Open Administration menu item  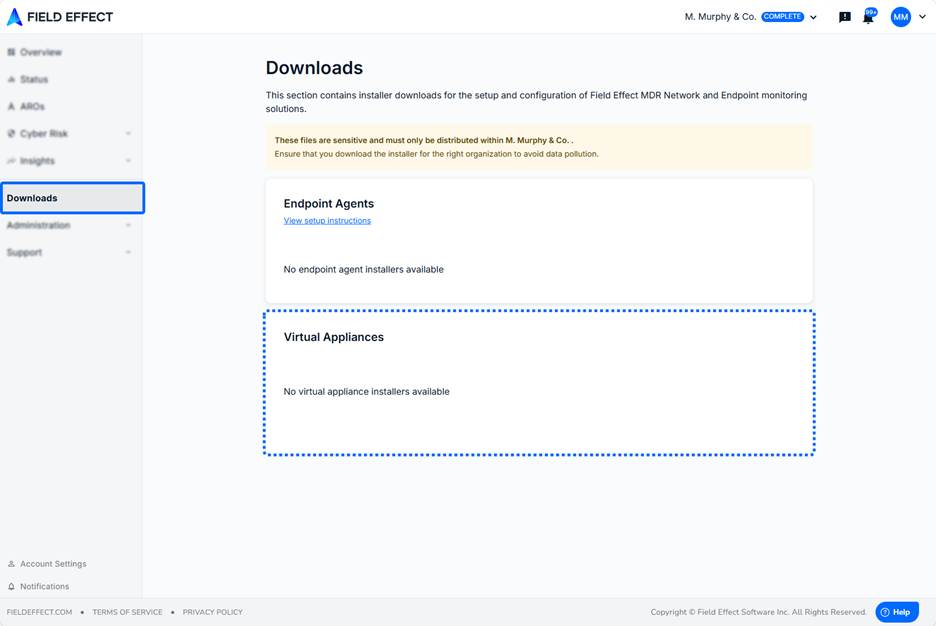[38, 225]
